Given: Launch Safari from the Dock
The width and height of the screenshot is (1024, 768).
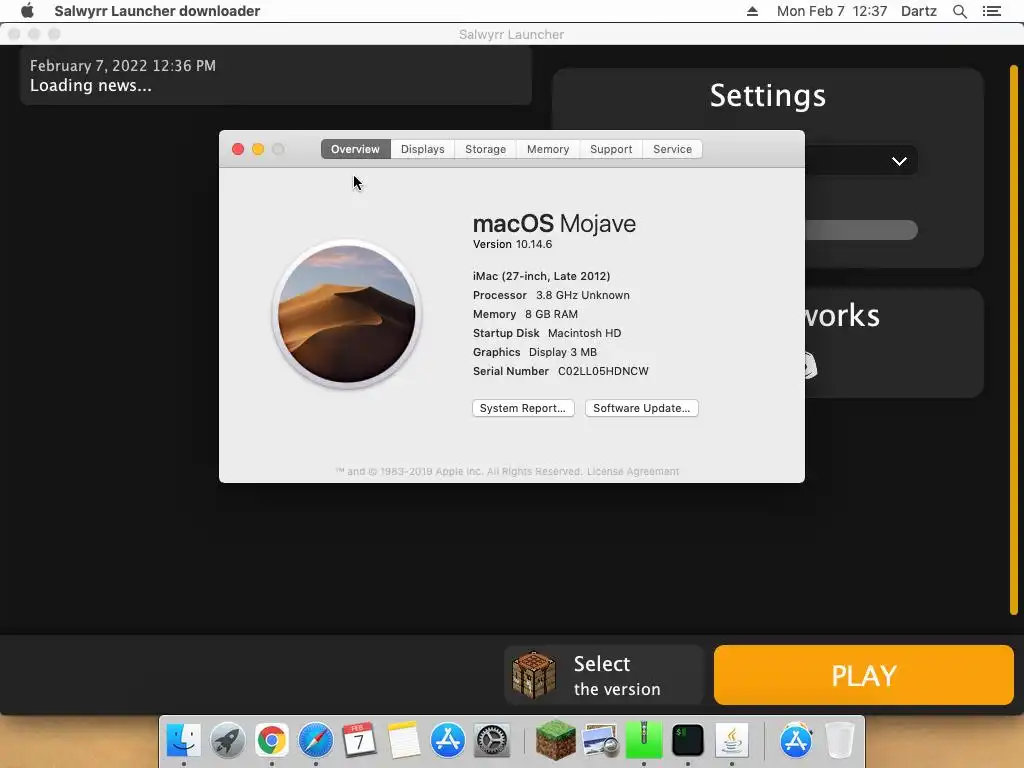Looking at the screenshot, I should 315,741.
